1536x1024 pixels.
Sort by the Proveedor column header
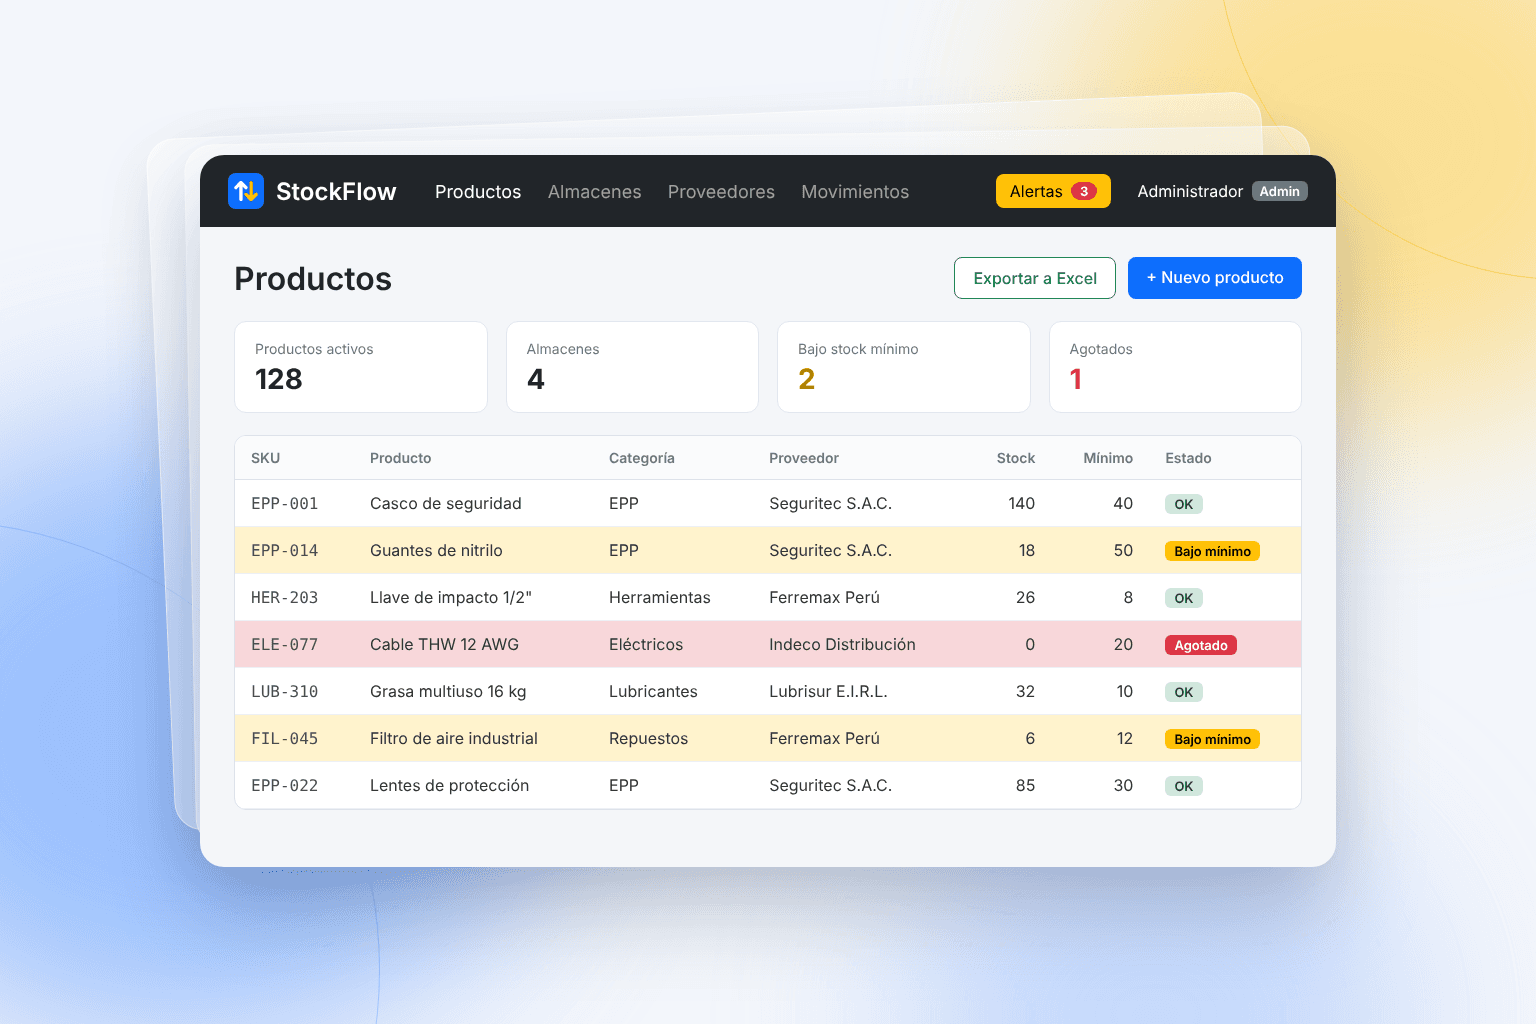[804, 458]
